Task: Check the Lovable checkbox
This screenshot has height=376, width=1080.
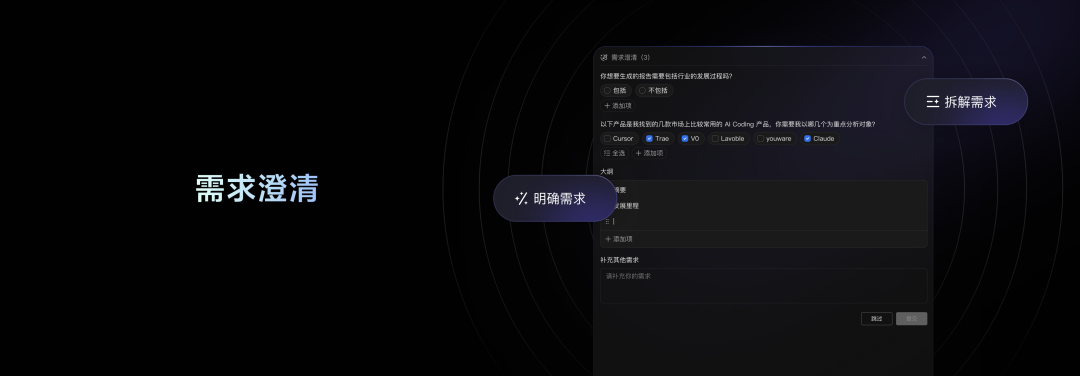Action: 715,138
